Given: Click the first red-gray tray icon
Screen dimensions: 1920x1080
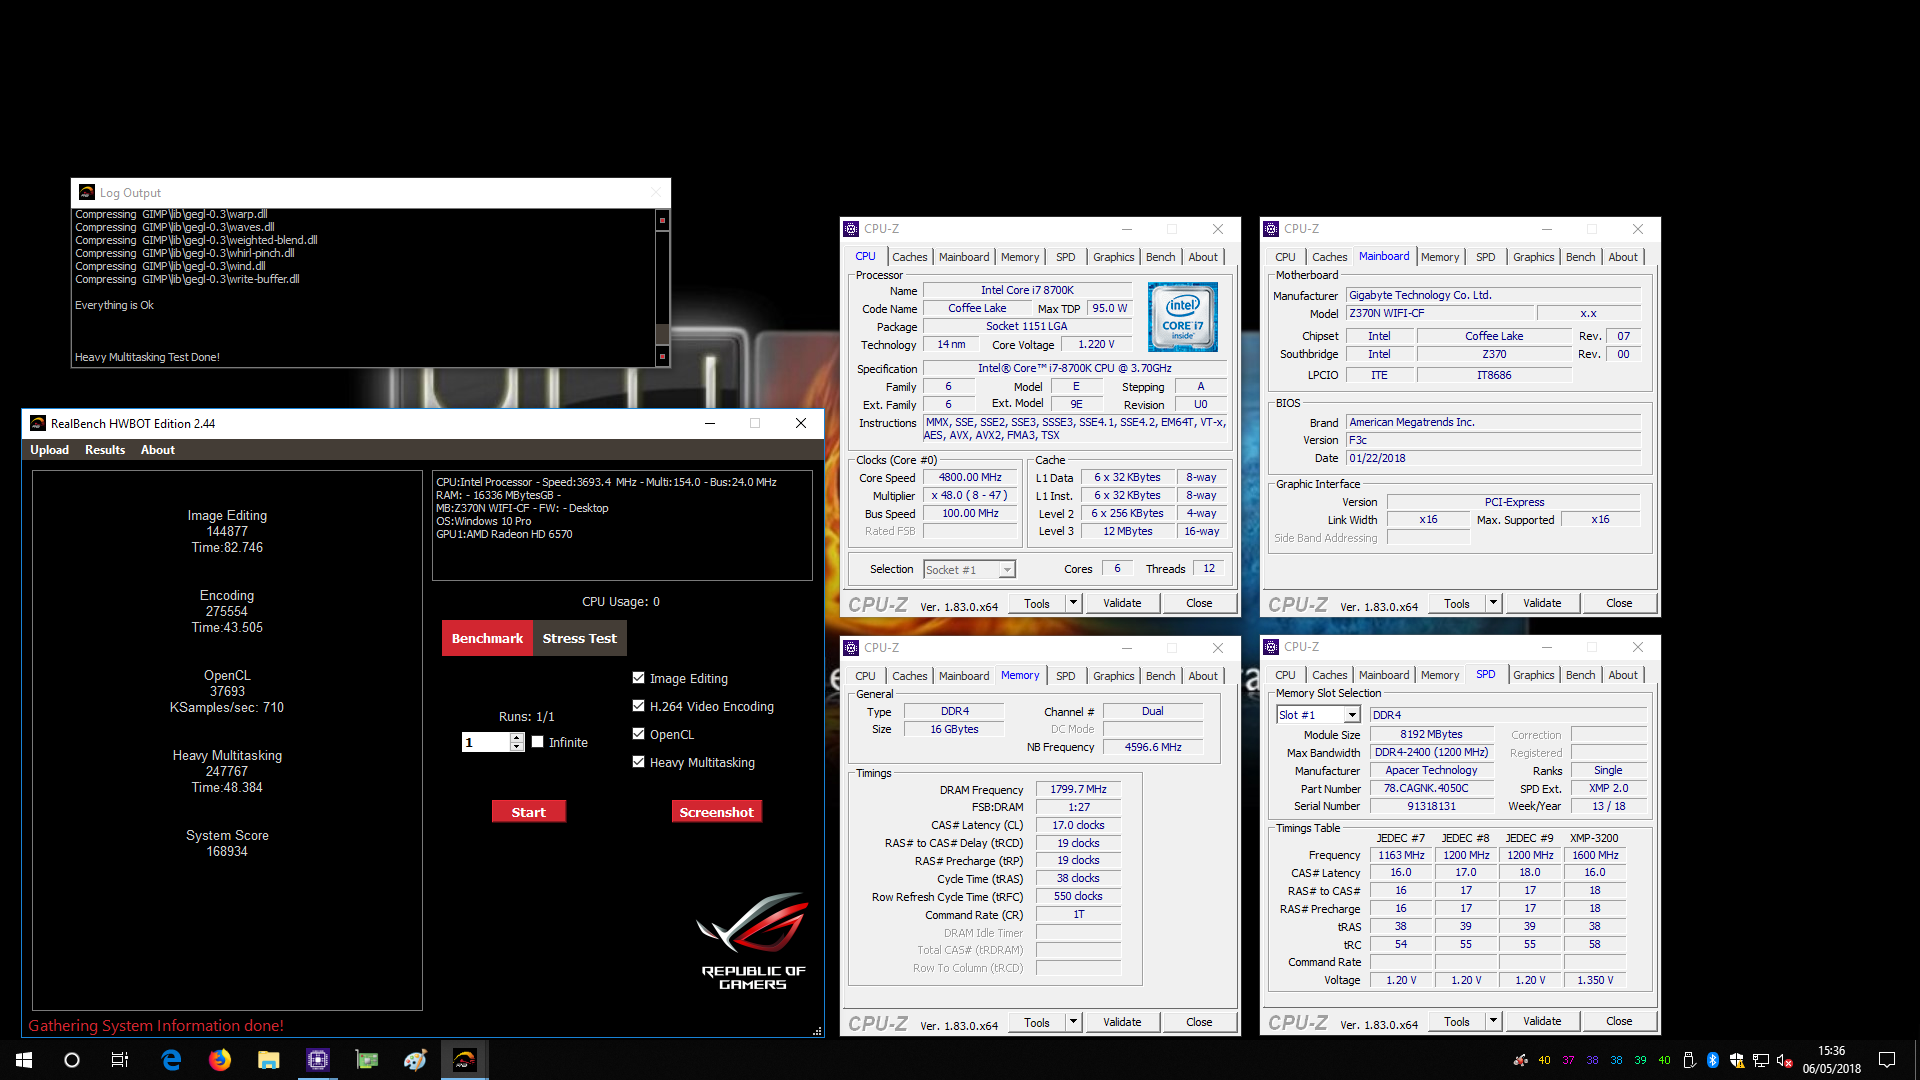Looking at the screenshot, I should tap(1520, 1060).
